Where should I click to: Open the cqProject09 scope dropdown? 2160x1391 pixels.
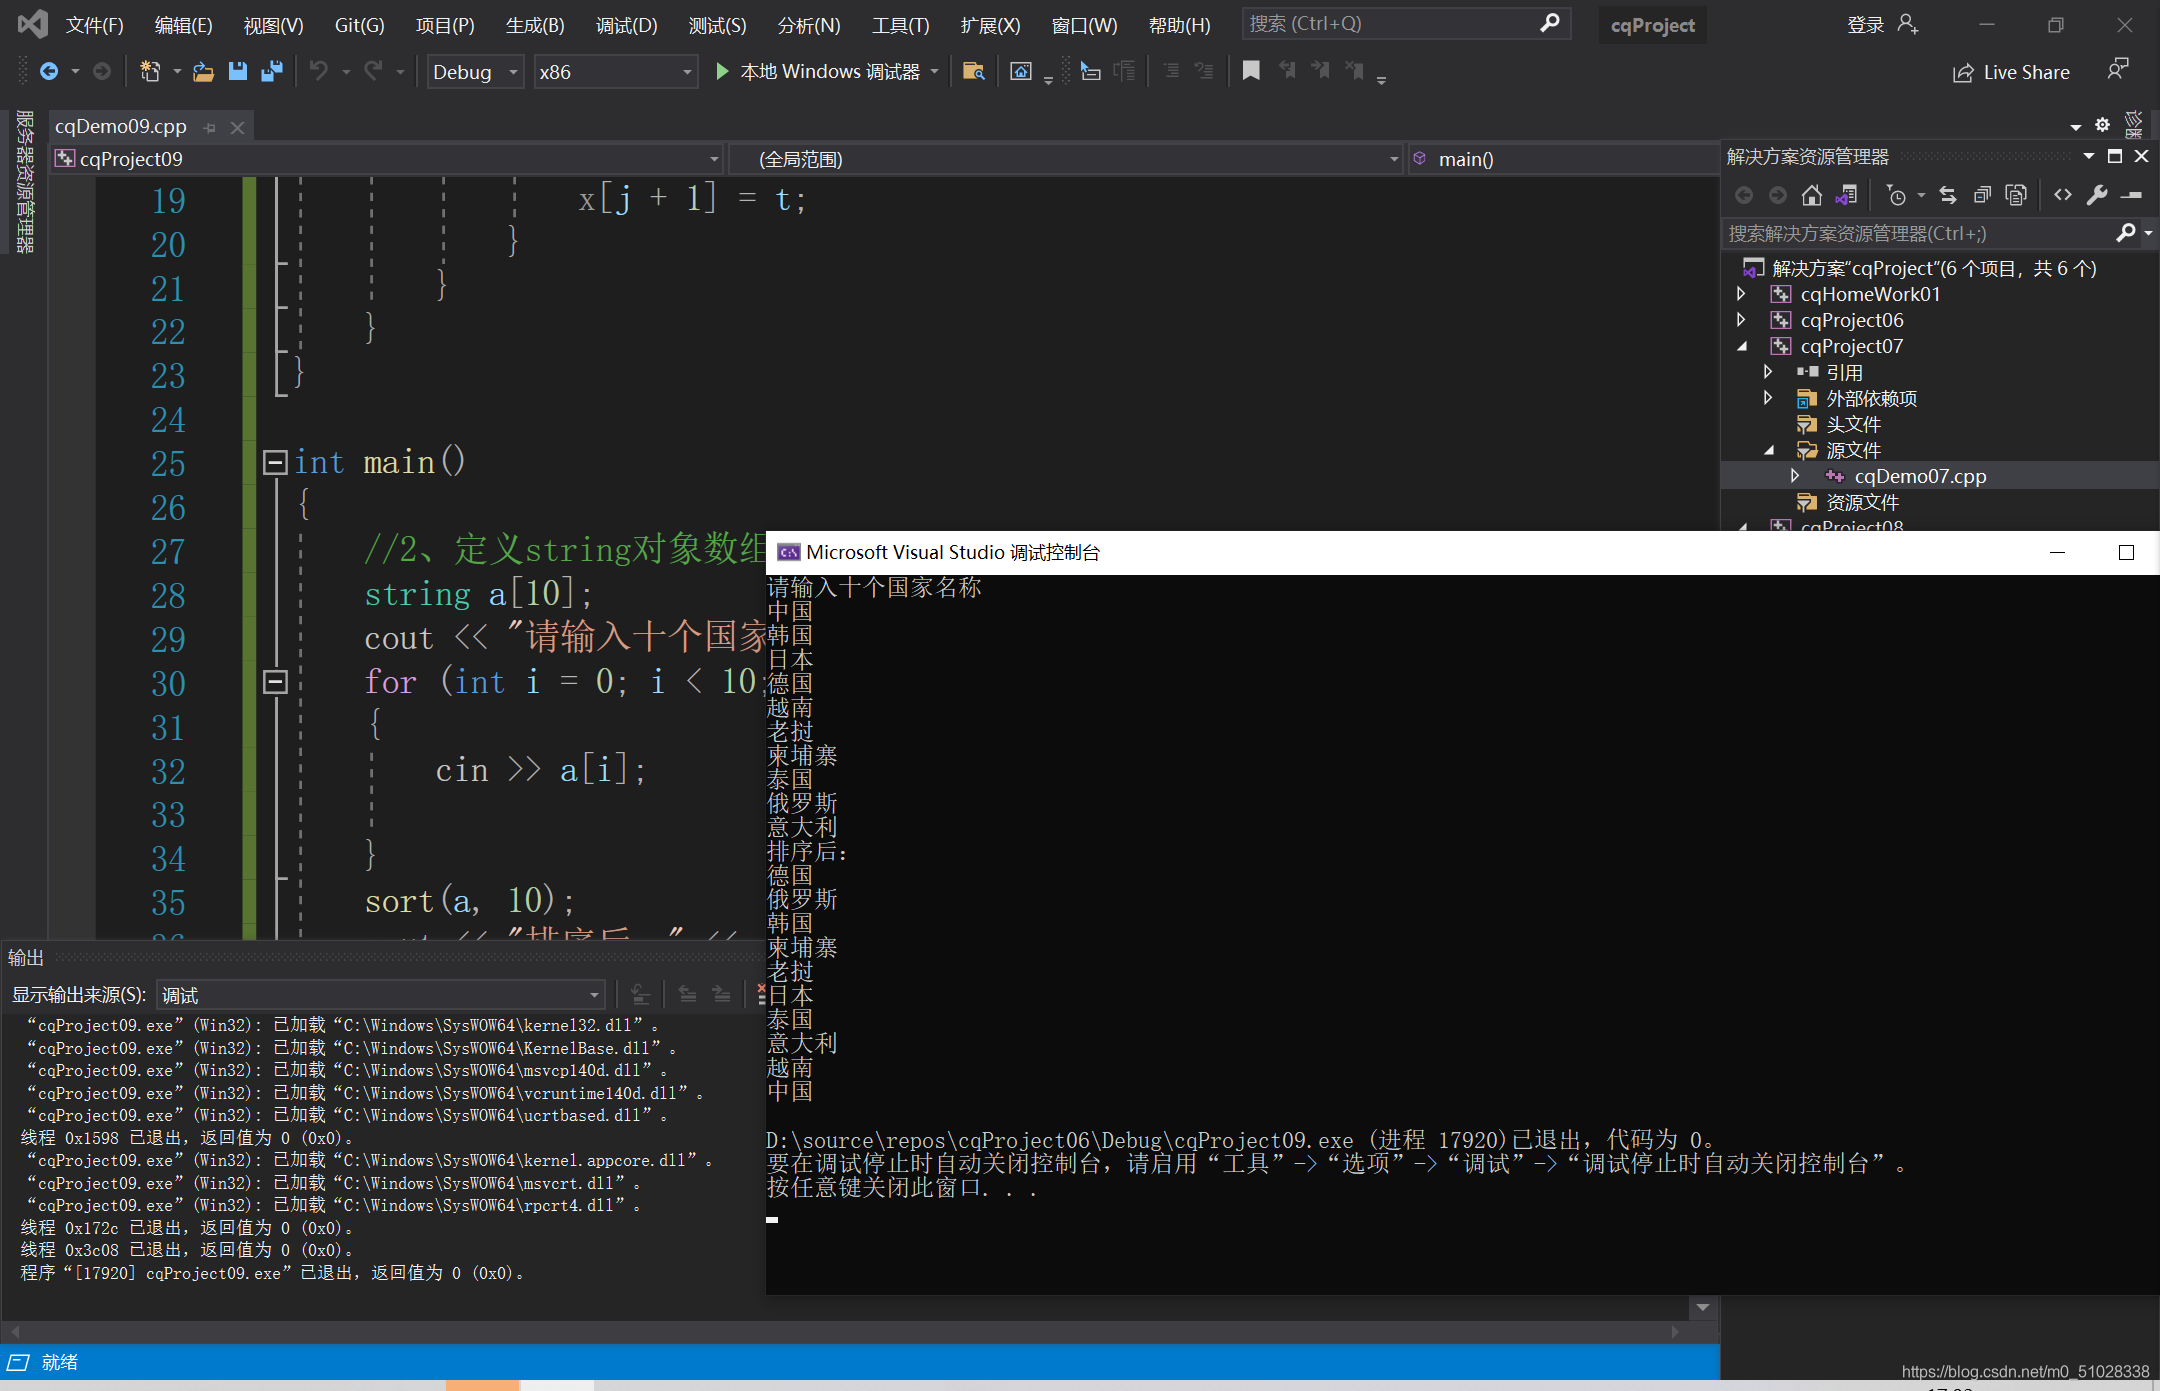[x=387, y=159]
